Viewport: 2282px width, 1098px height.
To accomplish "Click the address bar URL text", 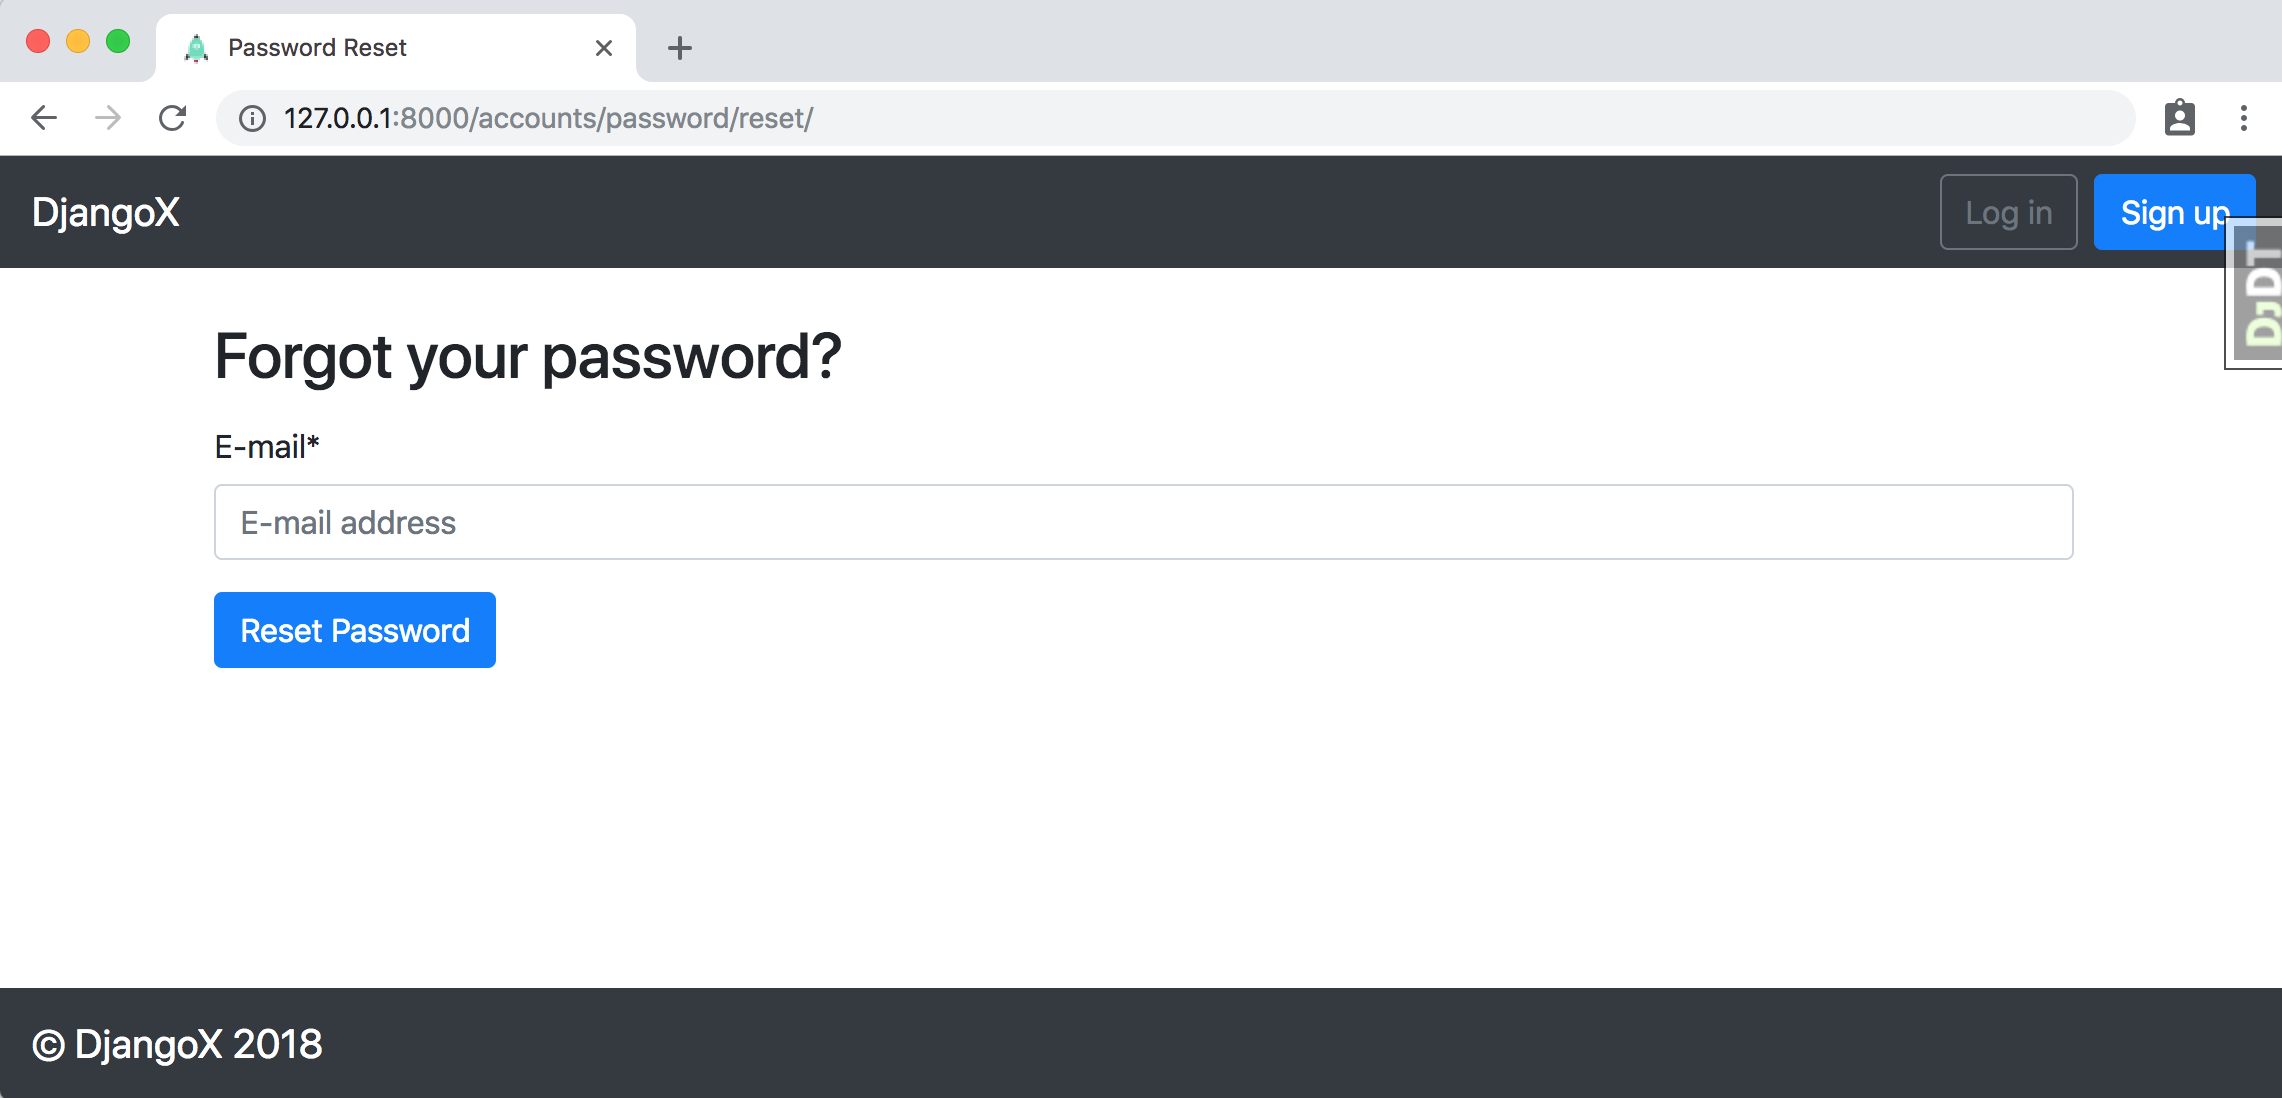I will click(x=548, y=118).
